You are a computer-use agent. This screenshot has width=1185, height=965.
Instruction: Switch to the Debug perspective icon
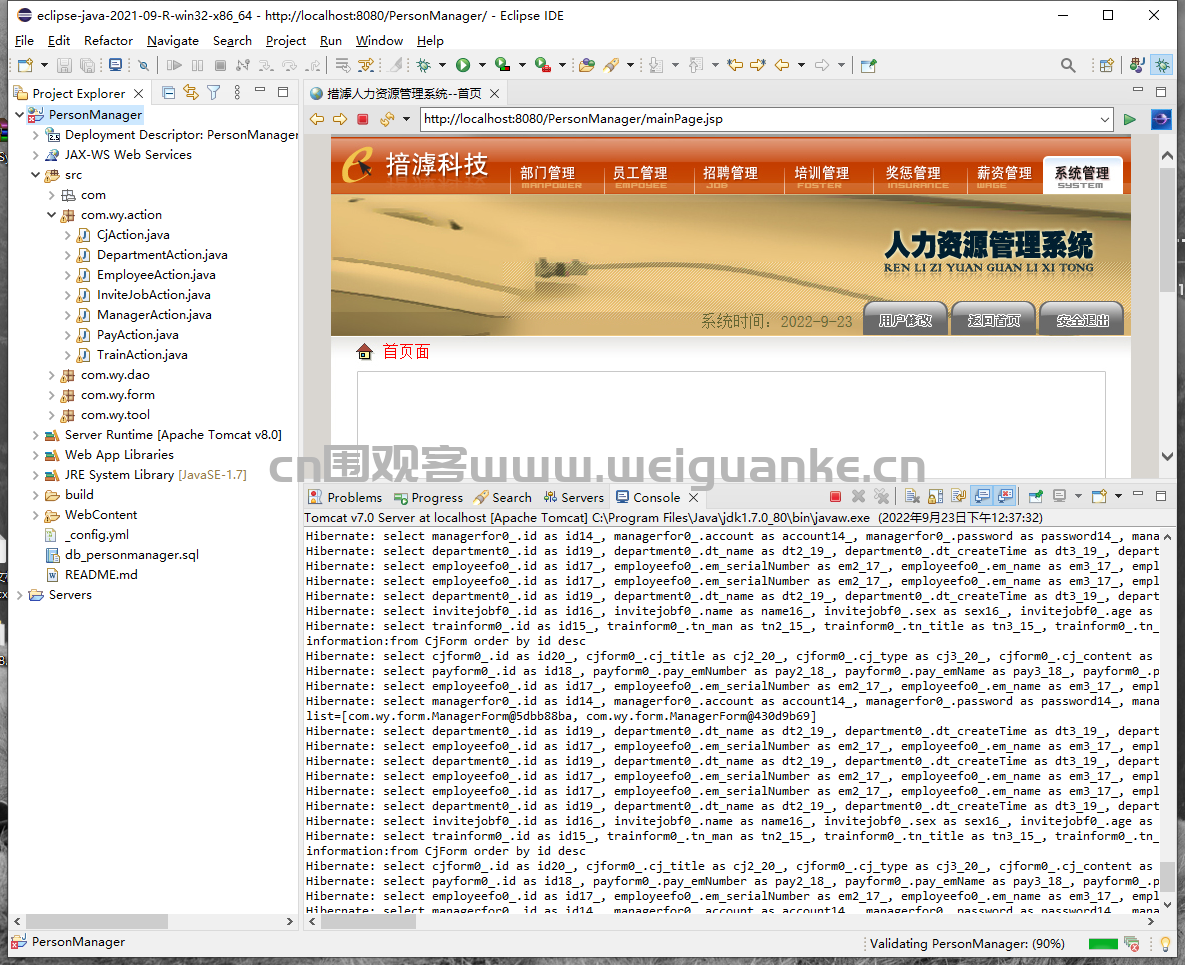[1162, 66]
